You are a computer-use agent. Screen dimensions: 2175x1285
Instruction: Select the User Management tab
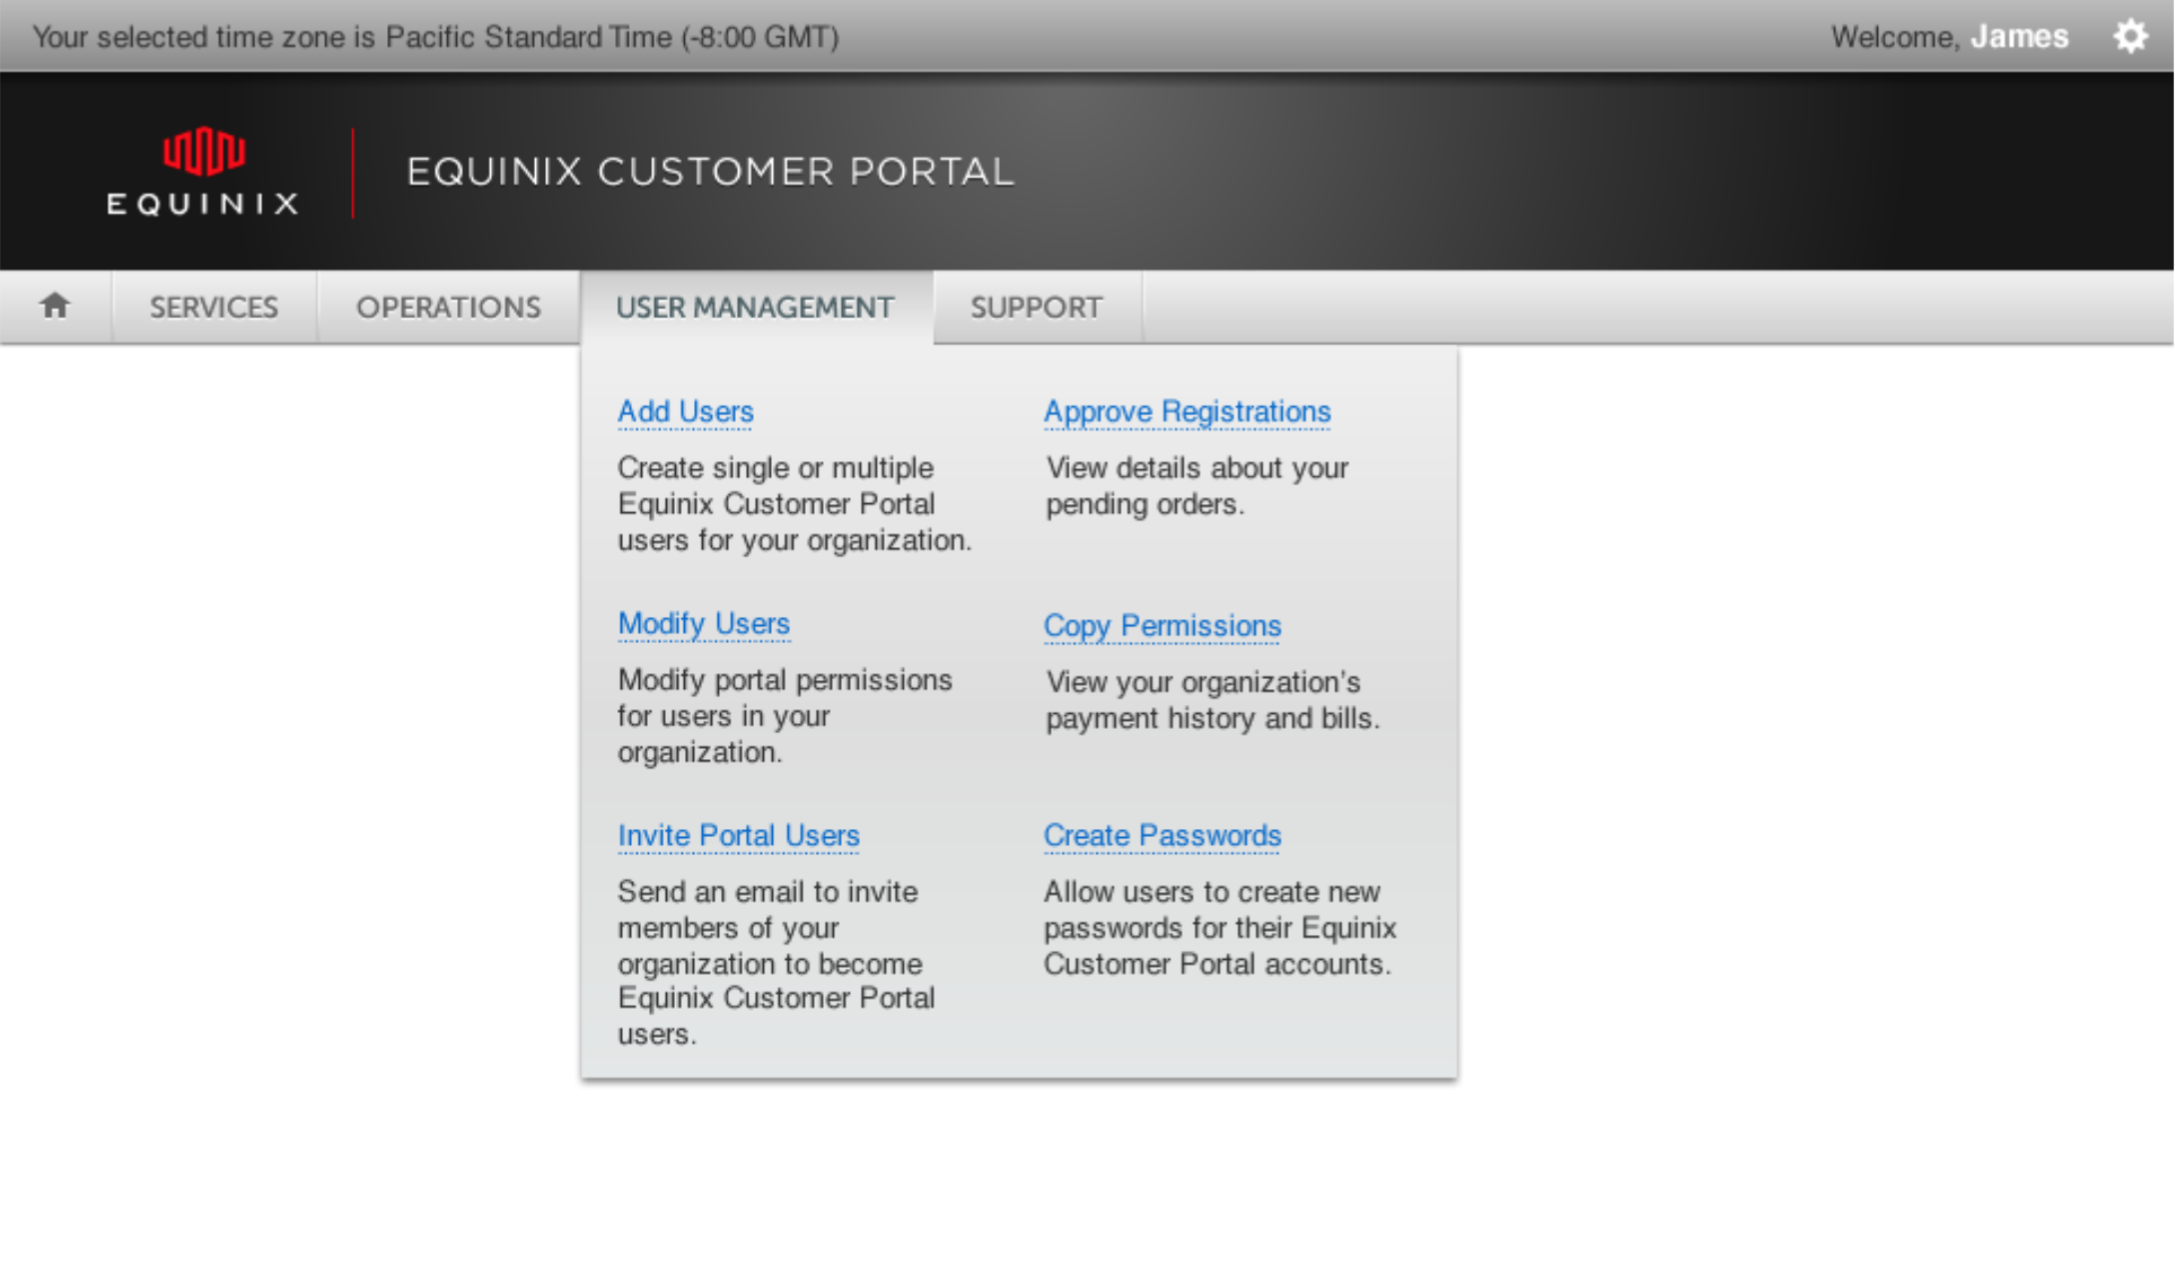(x=756, y=307)
